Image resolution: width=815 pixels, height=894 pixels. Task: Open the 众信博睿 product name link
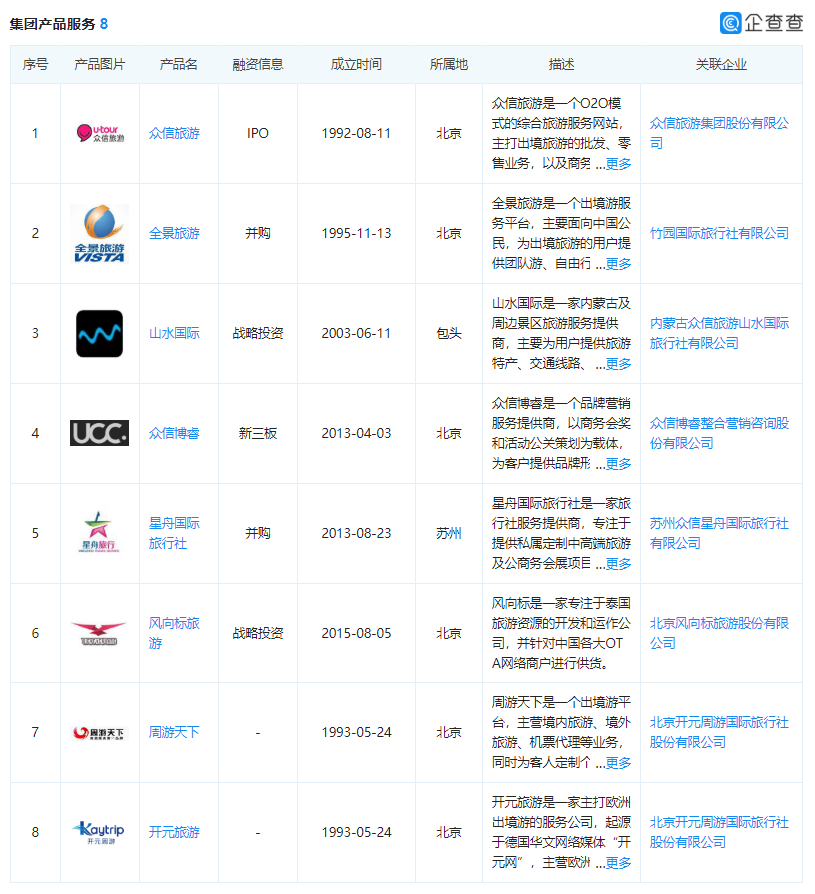pyautogui.click(x=174, y=433)
